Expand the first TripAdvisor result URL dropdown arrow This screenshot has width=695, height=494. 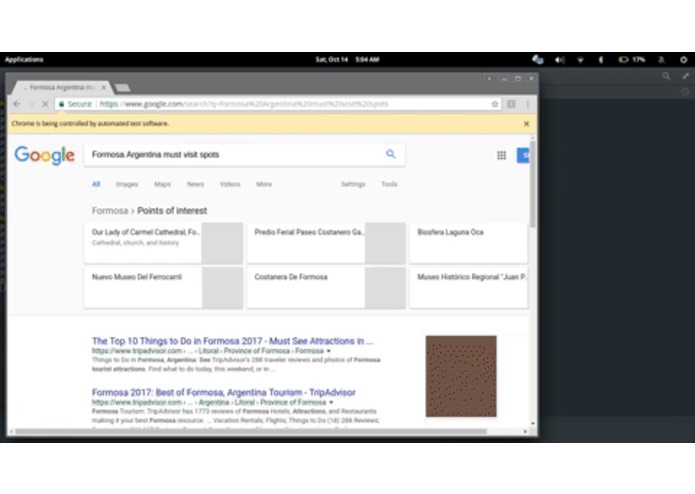click(x=328, y=351)
